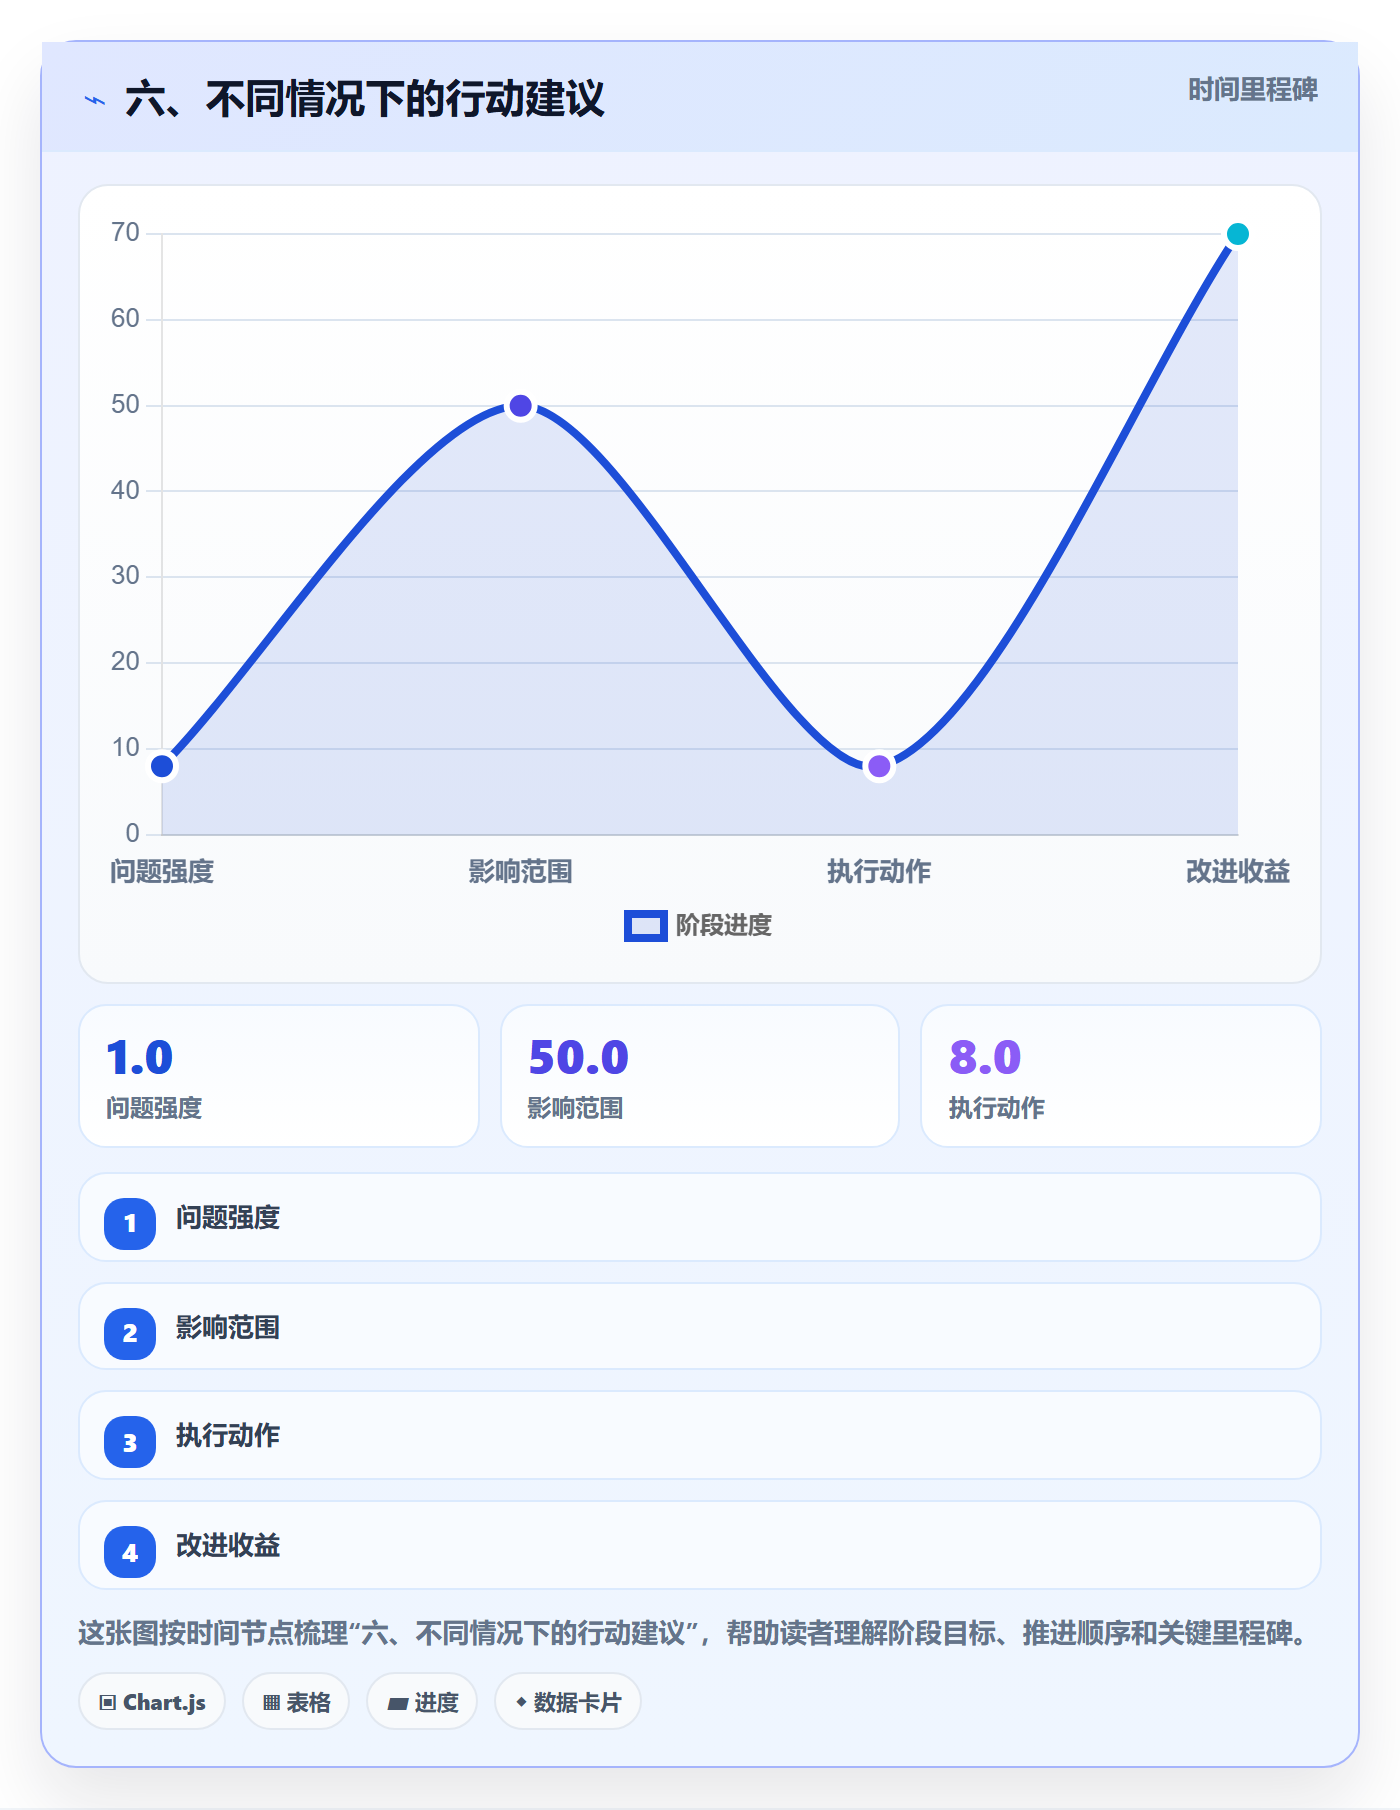Click the number 3 badge for 执行动作
The width and height of the screenshot is (1400, 1810).
coord(130,1442)
